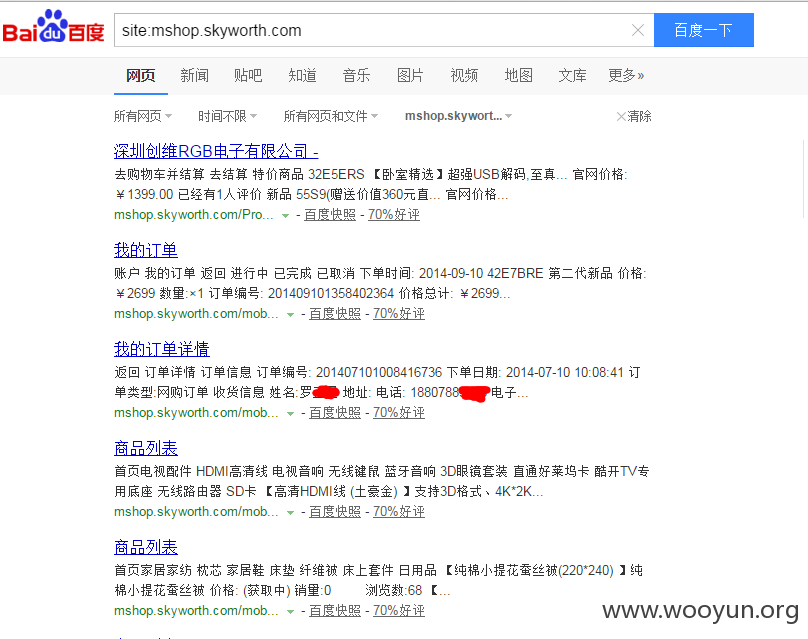The height and width of the screenshot is (639, 808).
Task: Click 70%好评 under 电视配件 商品列表 result
Action: pos(399,512)
